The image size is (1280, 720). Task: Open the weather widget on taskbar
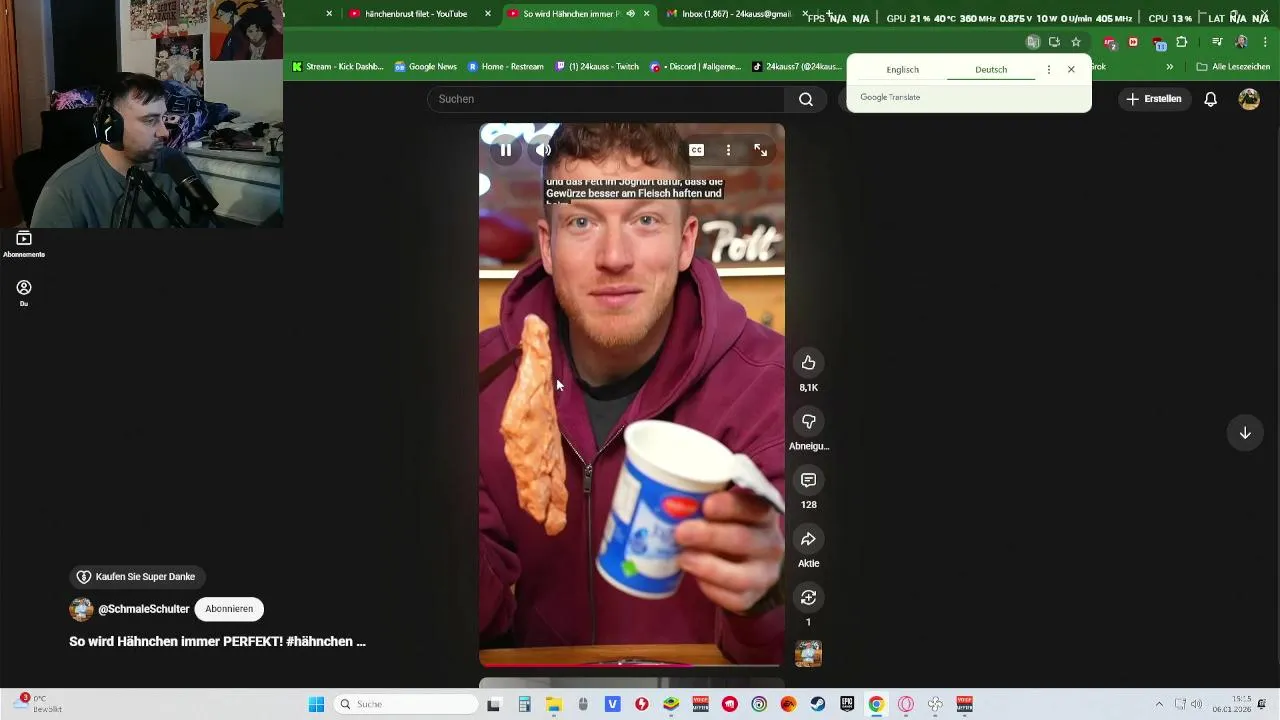pos(37,704)
